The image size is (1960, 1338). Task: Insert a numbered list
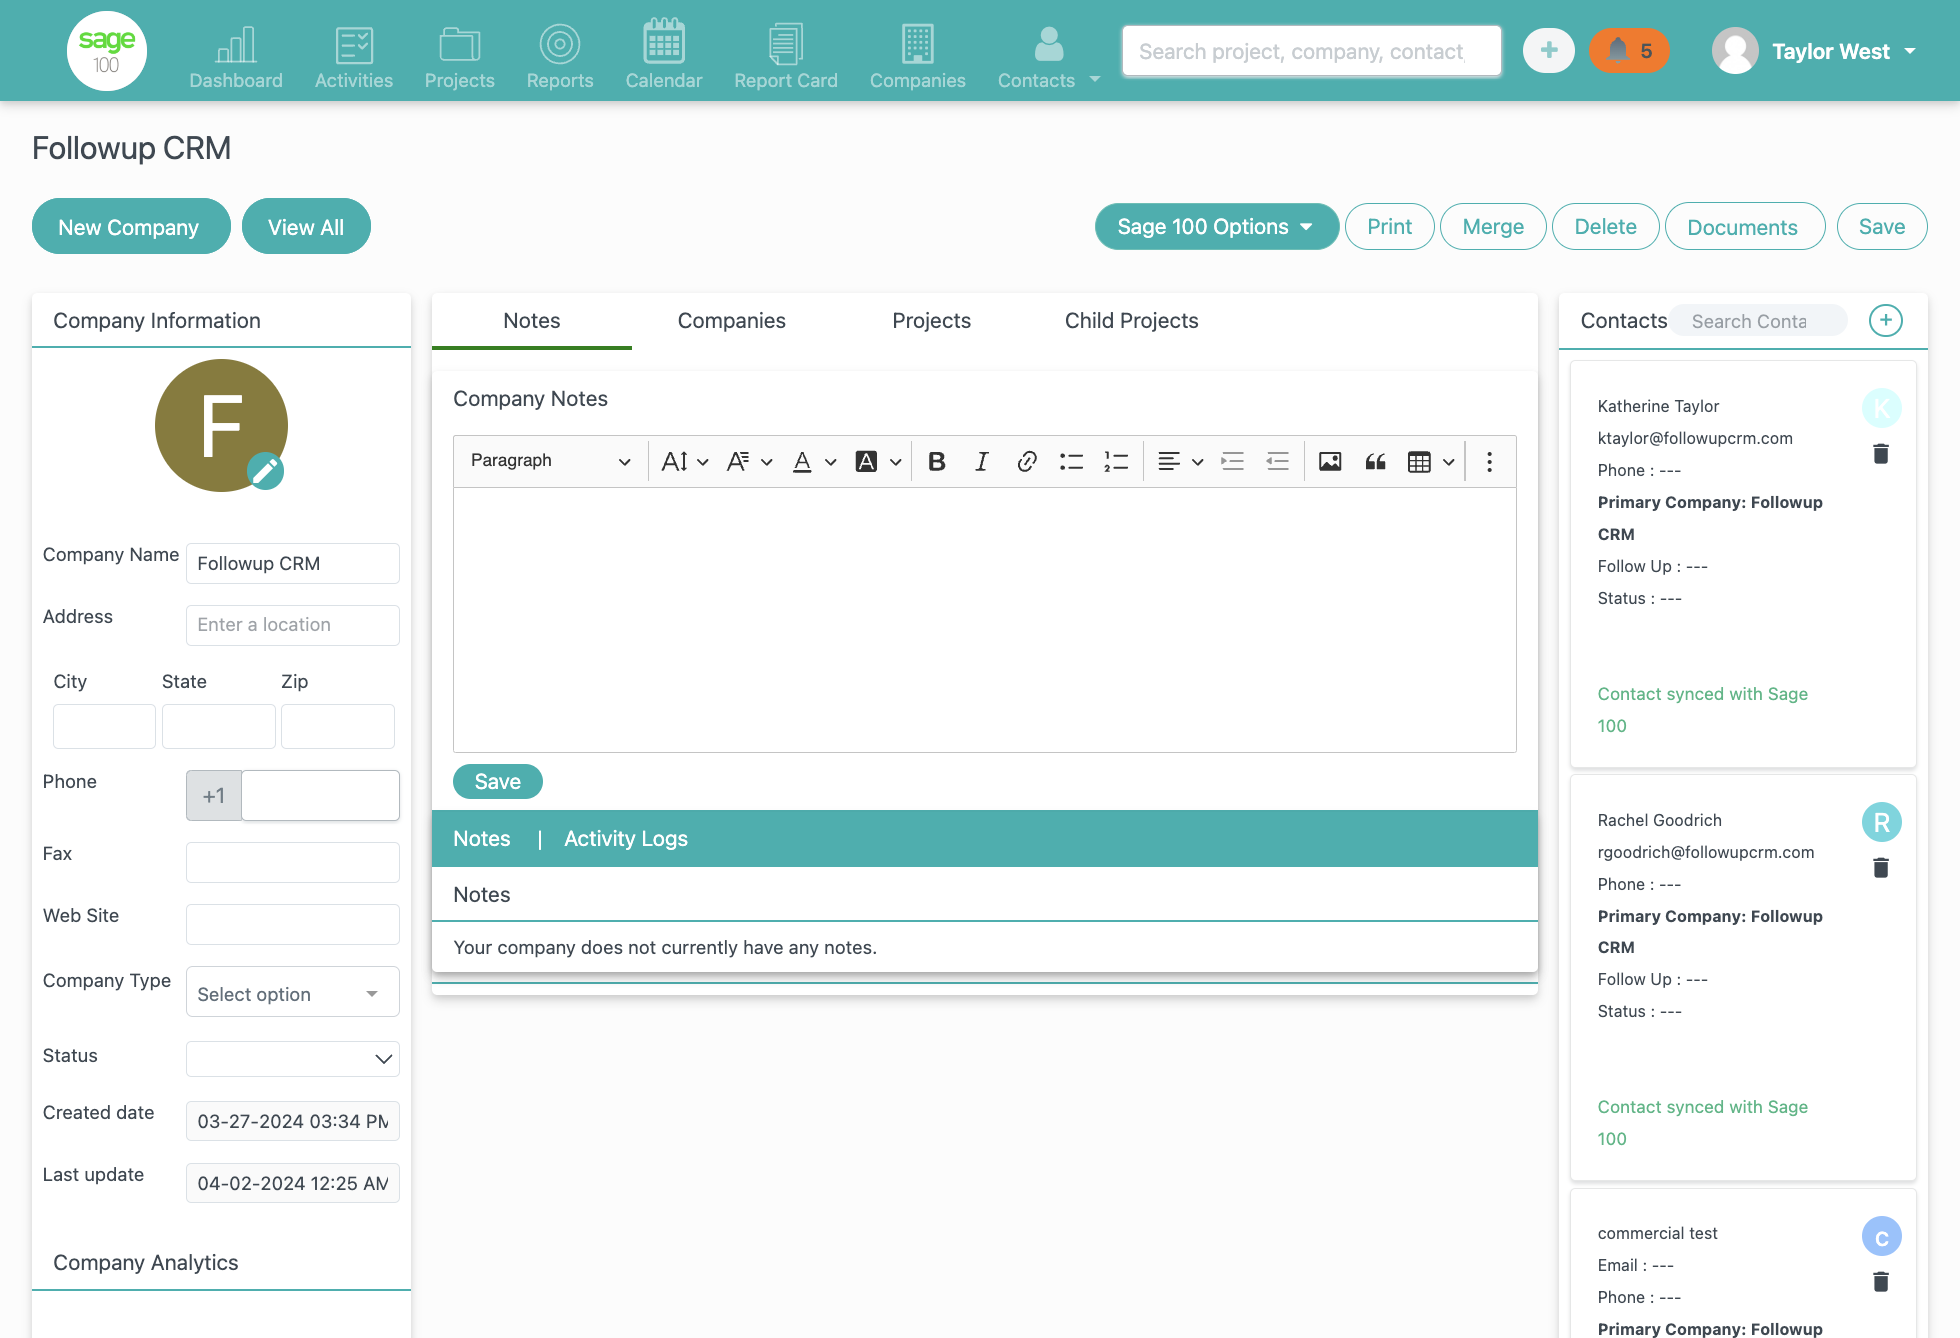pyautogui.click(x=1116, y=461)
